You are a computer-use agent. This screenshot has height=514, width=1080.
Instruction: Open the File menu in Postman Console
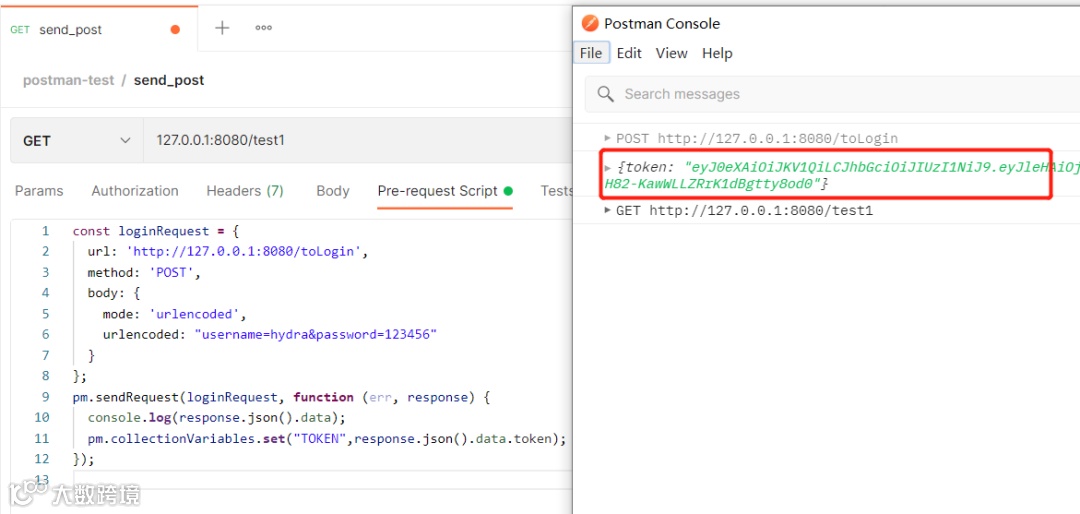click(591, 53)
